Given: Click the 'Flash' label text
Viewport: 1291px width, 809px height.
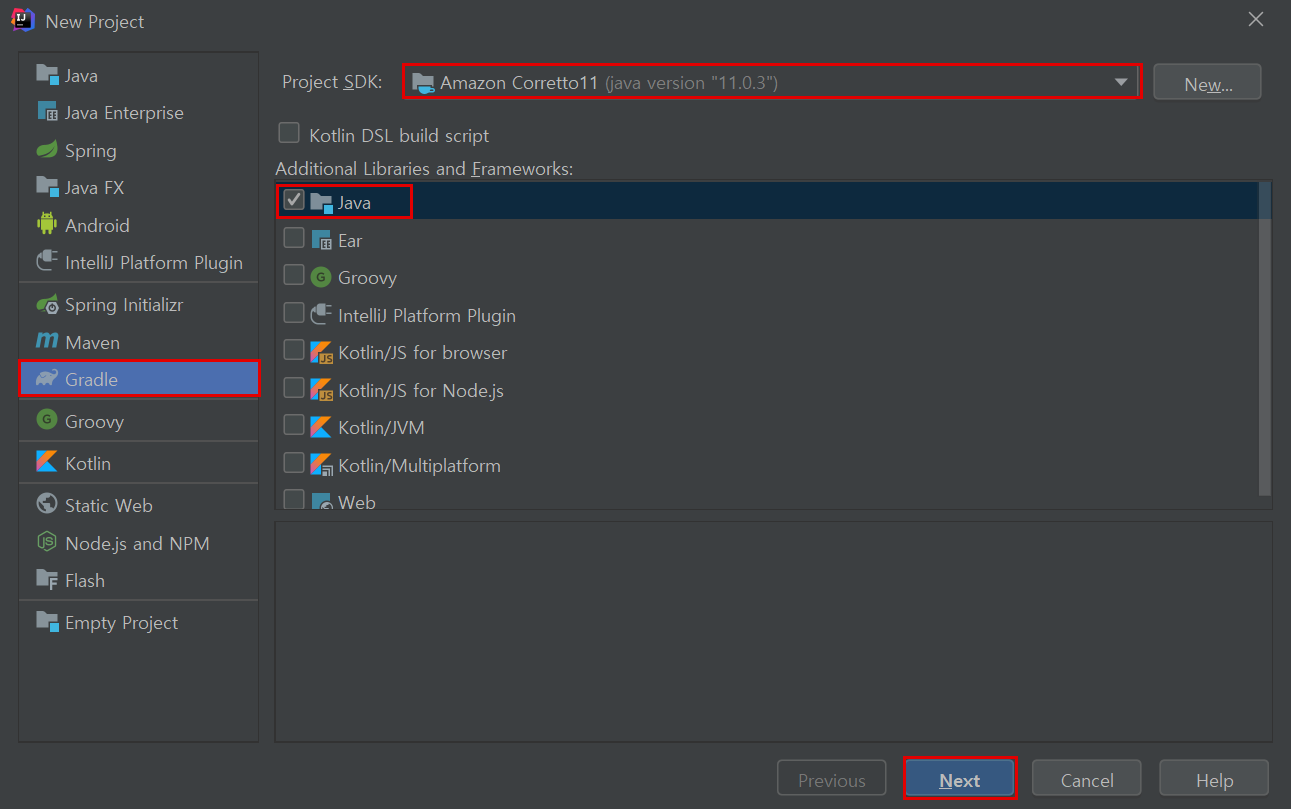Looking at the screenshot, I should pos(85,581).
